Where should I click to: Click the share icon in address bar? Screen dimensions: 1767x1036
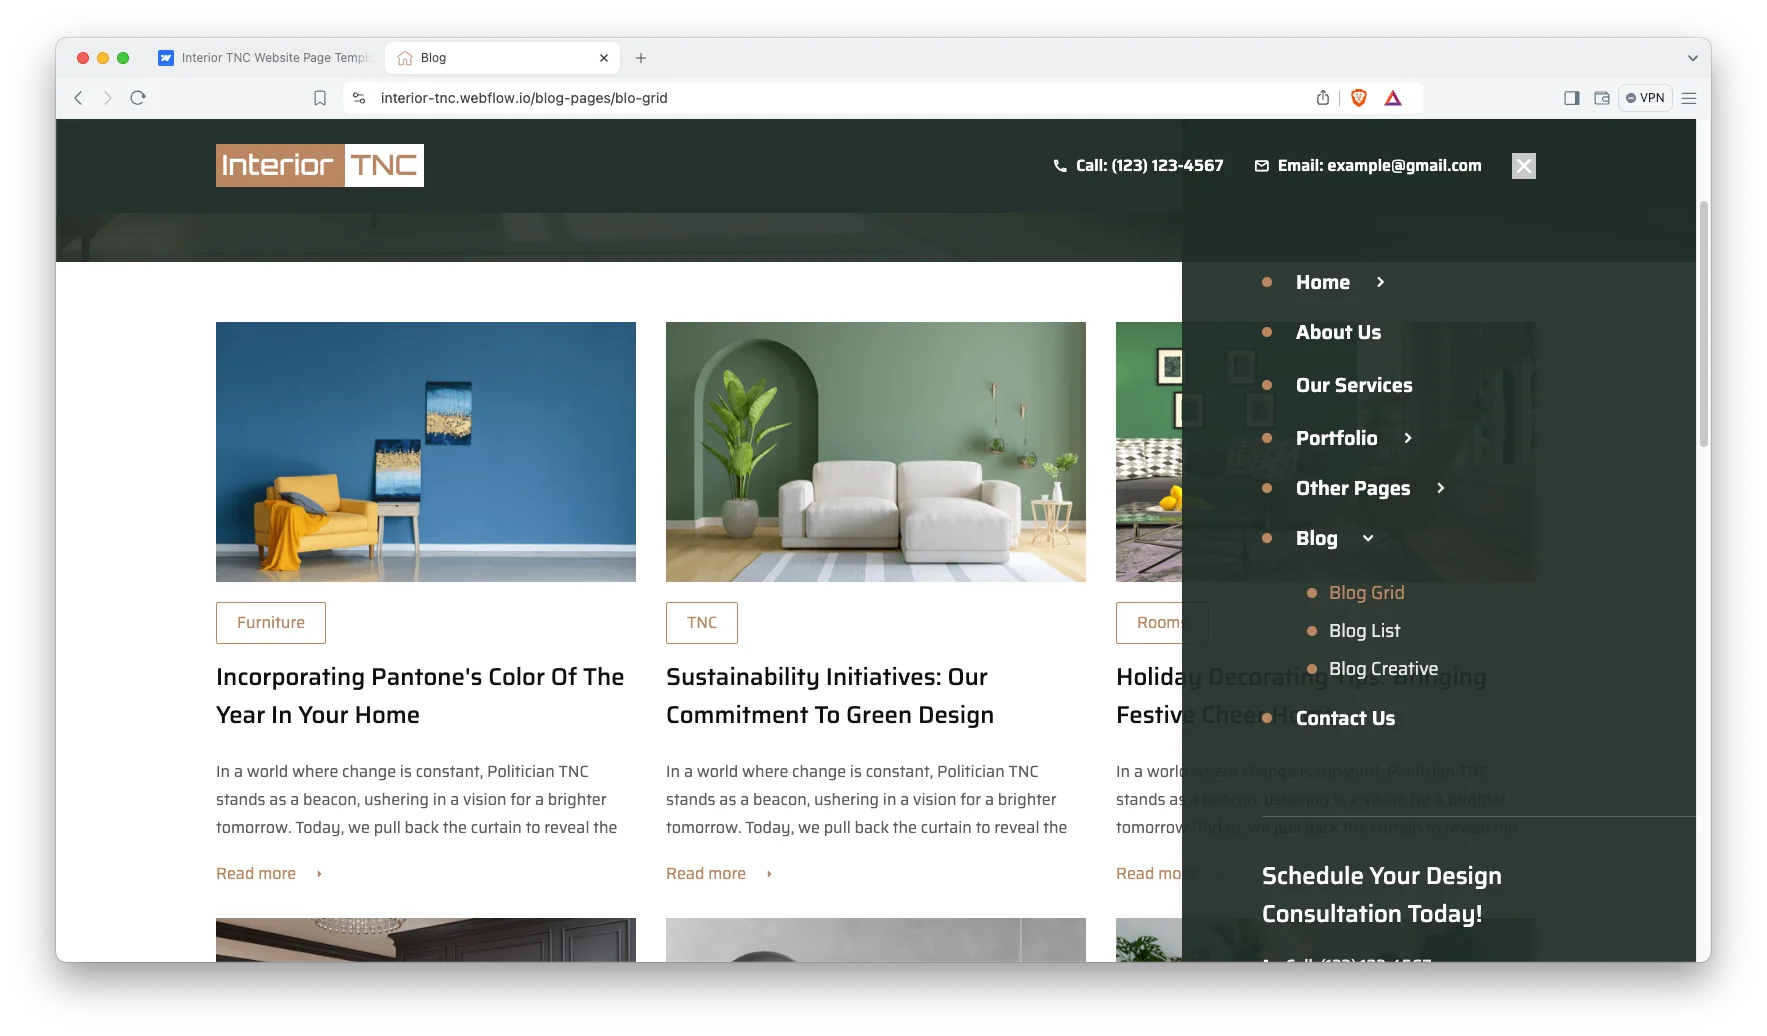coord(1323,98)
